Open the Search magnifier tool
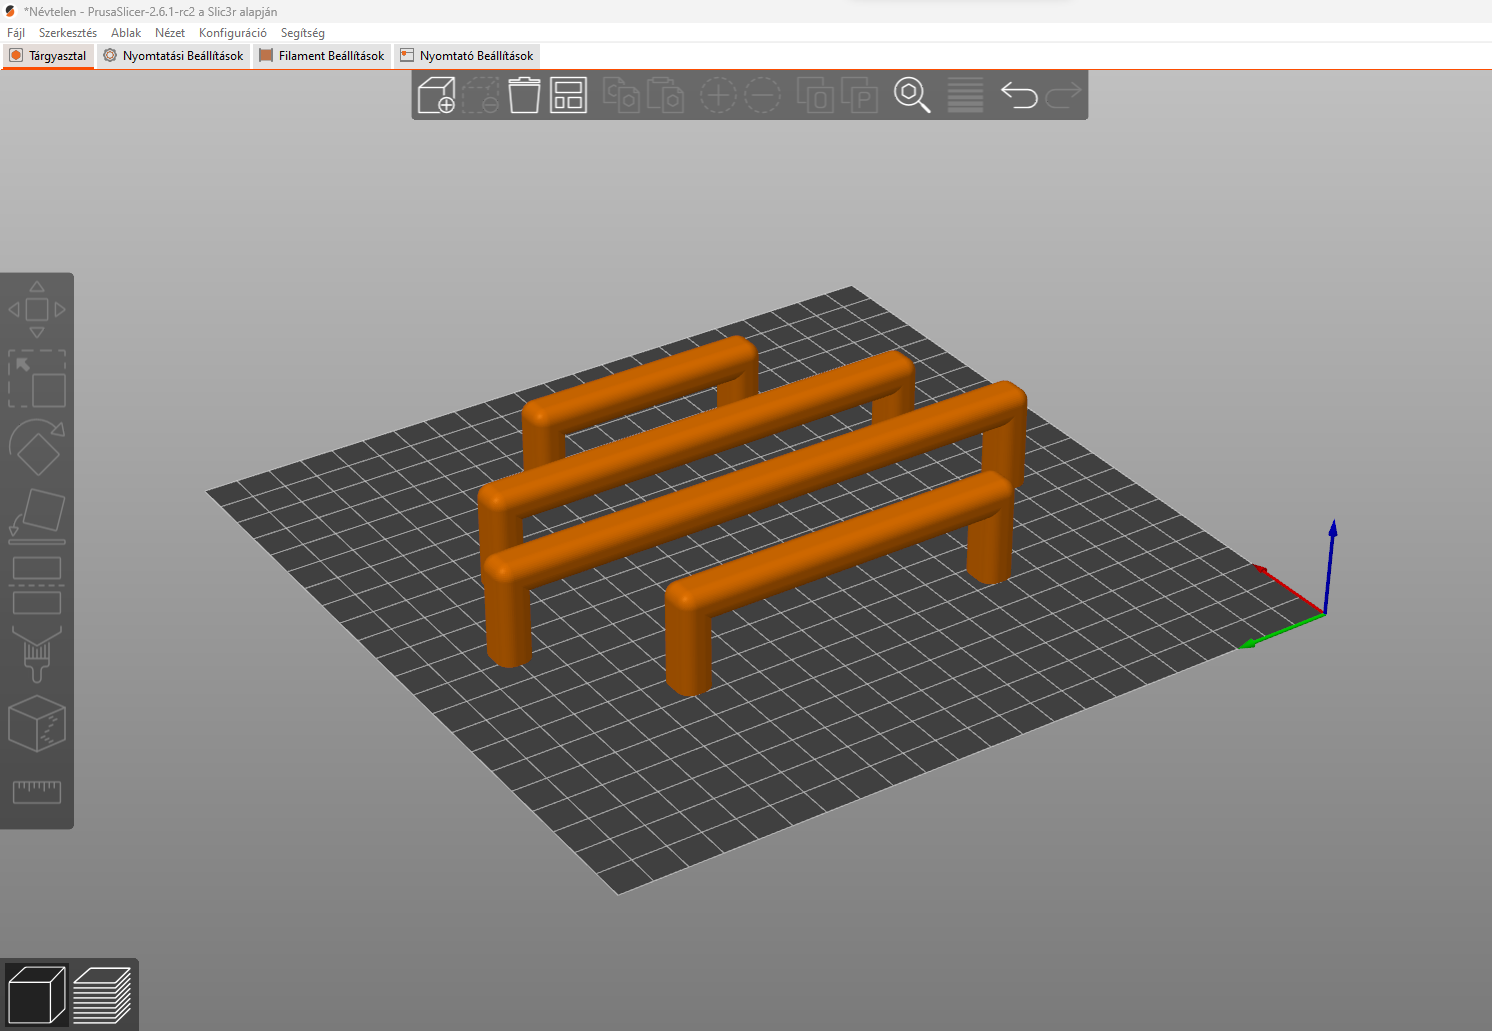The width and height of the screenshot is (1492, 1031). [x=912, y=95]
